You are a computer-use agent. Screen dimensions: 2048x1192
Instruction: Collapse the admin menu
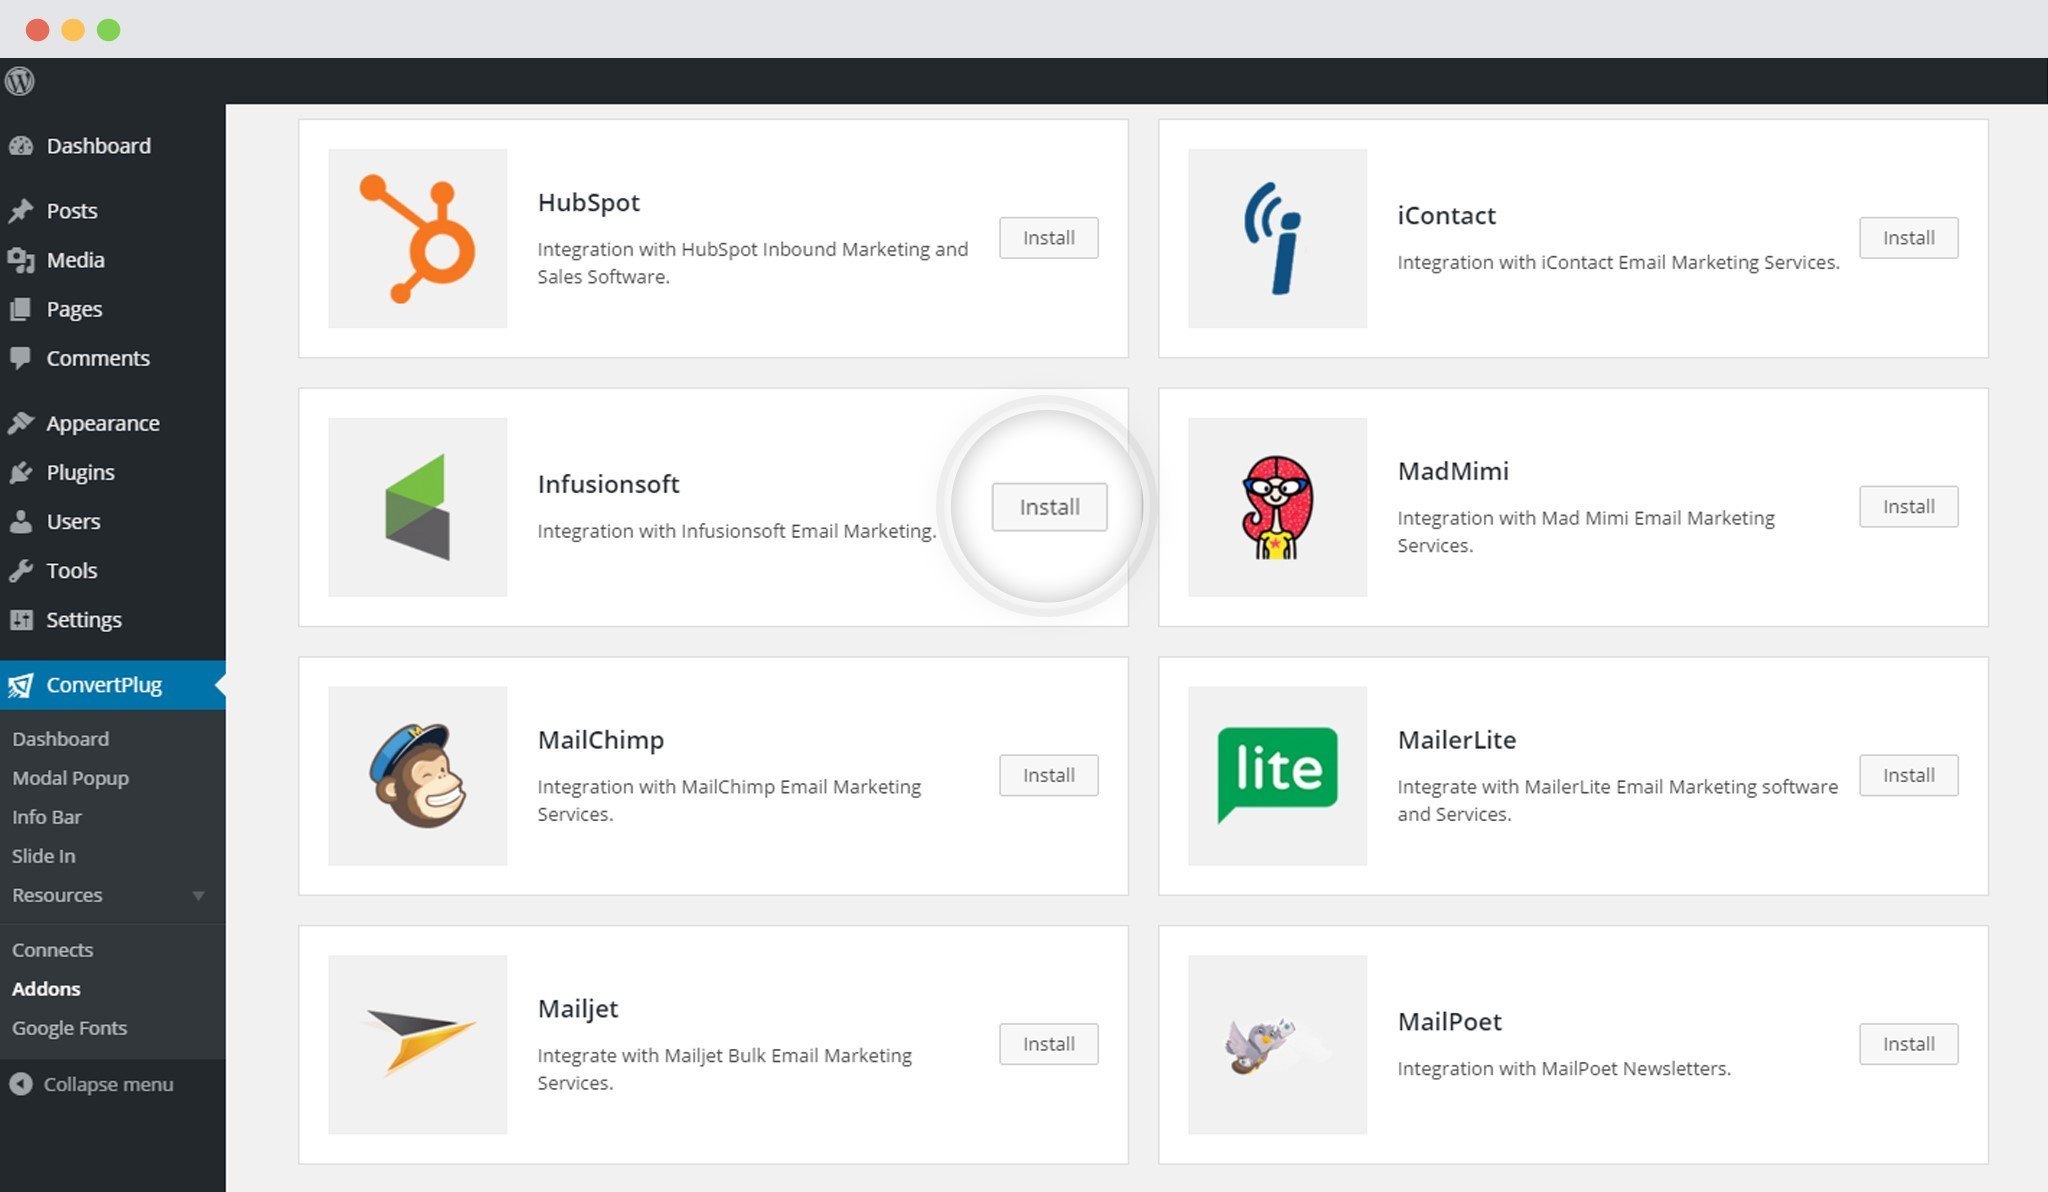click(95, 1084)
